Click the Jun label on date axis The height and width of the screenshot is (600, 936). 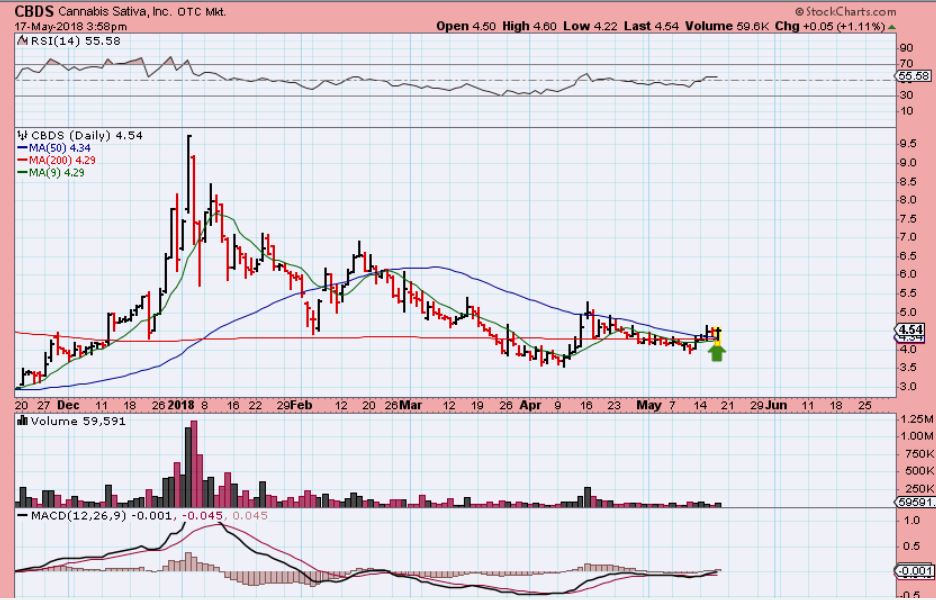(775, 405)
